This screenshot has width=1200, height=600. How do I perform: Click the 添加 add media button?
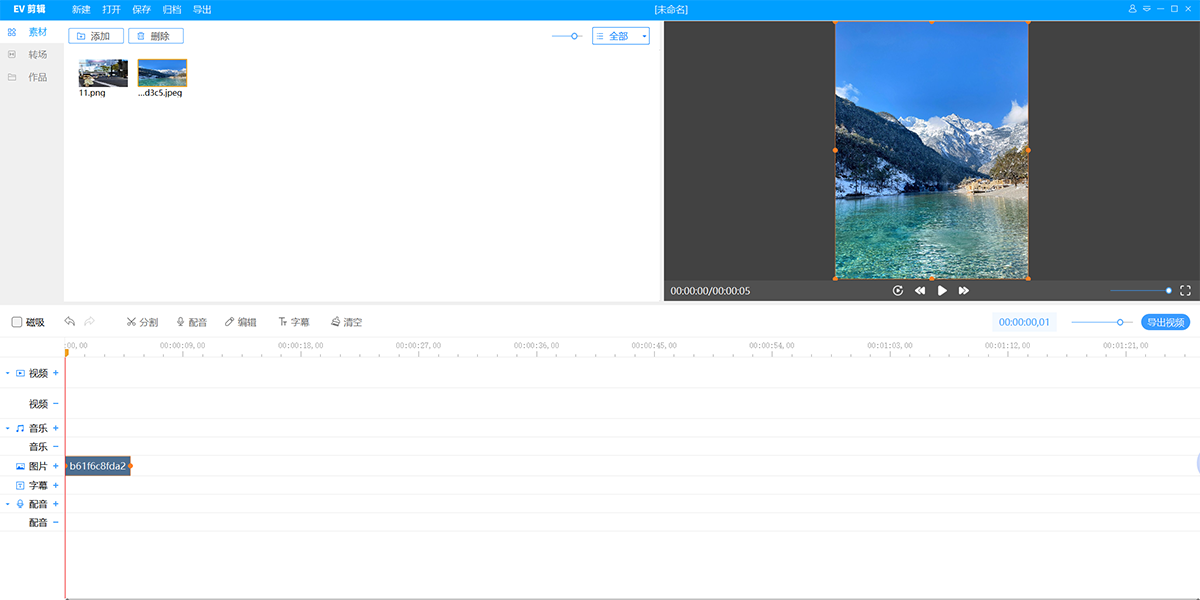pos(96,36)
